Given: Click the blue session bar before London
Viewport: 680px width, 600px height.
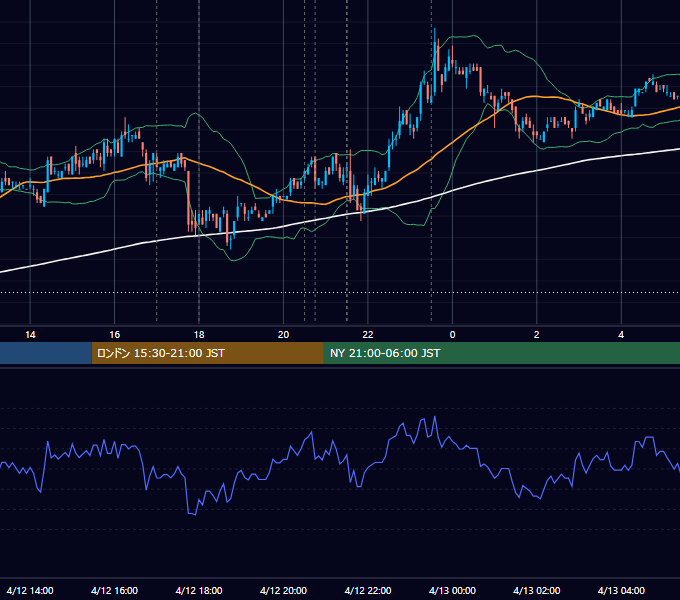Looking at the screenshot, I should (46, 353).
